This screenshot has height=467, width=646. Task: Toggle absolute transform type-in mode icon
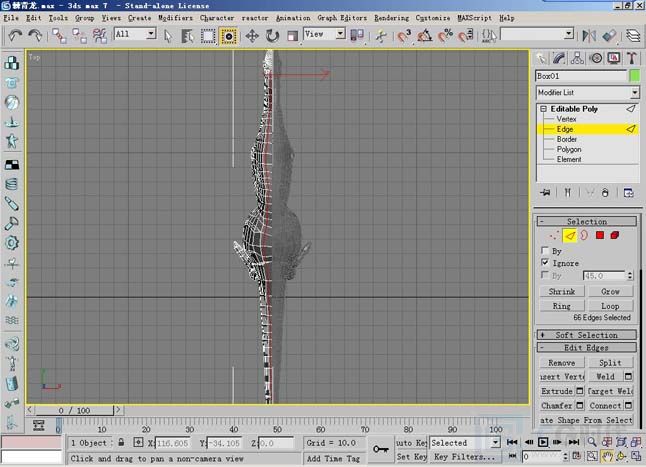[138, 443]
